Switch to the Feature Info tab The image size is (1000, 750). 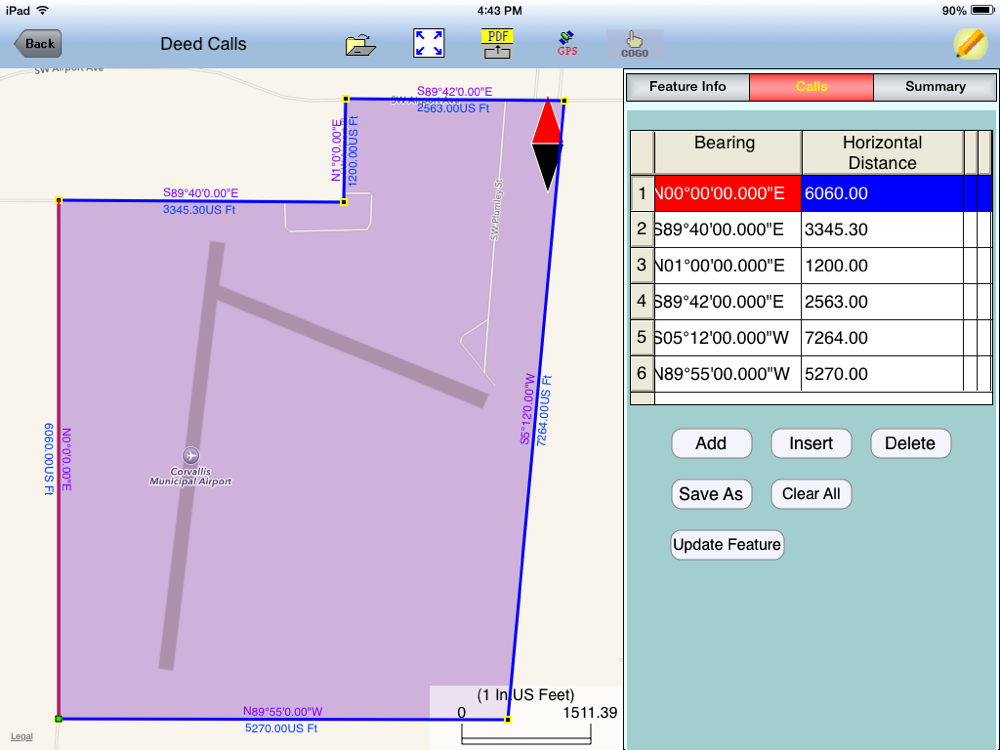(688, 87)
